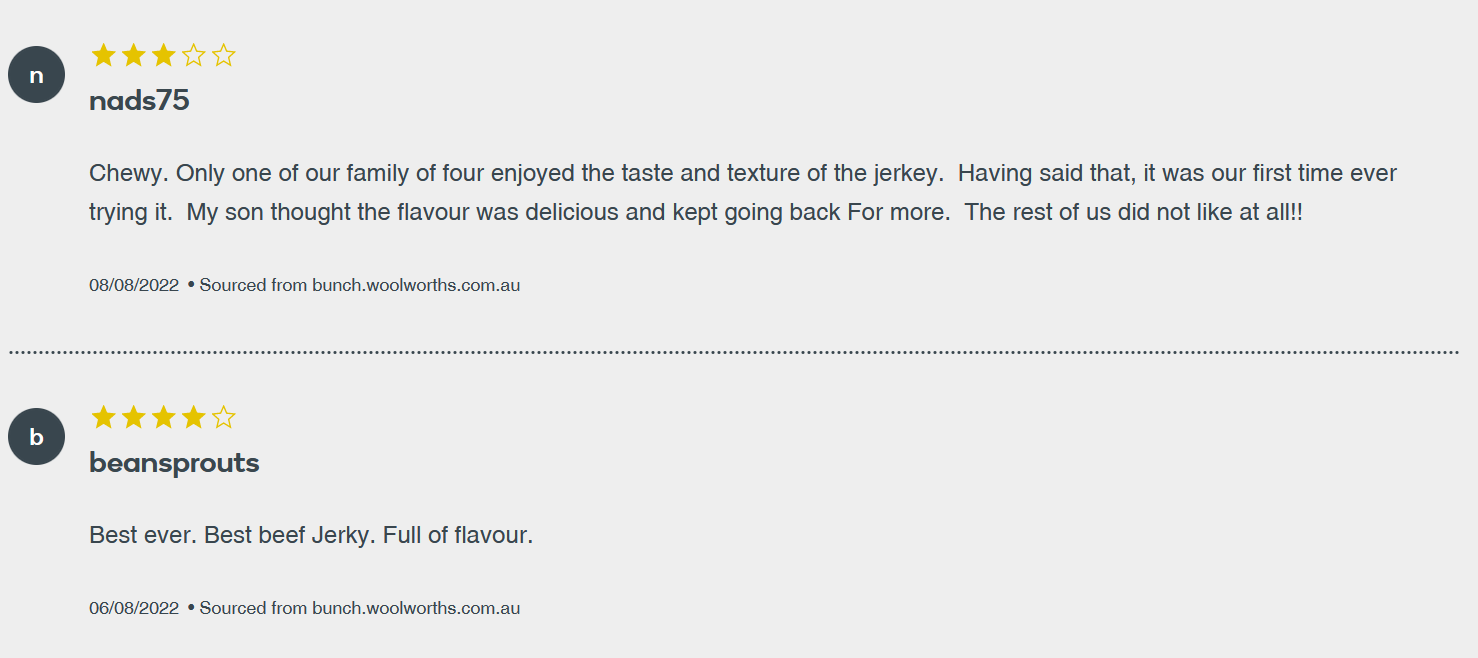
Task: Click the second star in nads75's rating
Action: coord(134,55)
